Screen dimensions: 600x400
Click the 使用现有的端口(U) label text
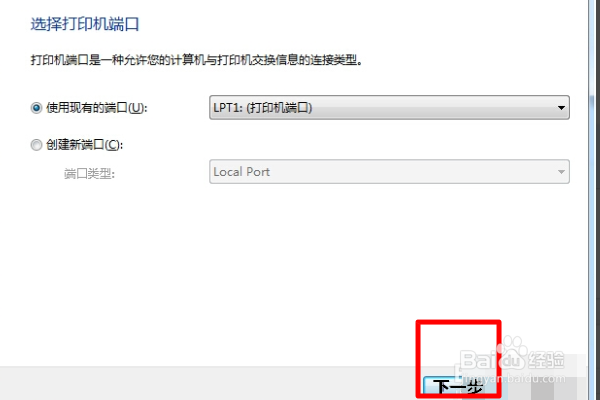tap(96, 108)
